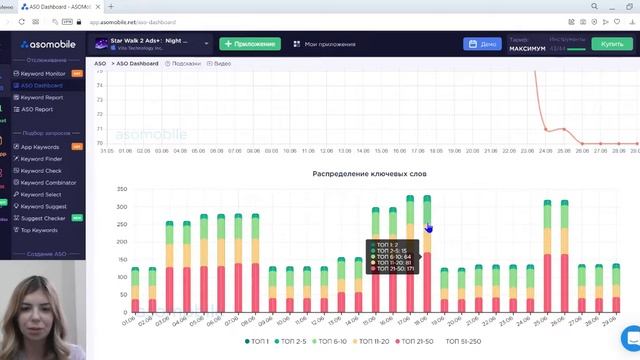Click the asomobile logo

point(48,44)
